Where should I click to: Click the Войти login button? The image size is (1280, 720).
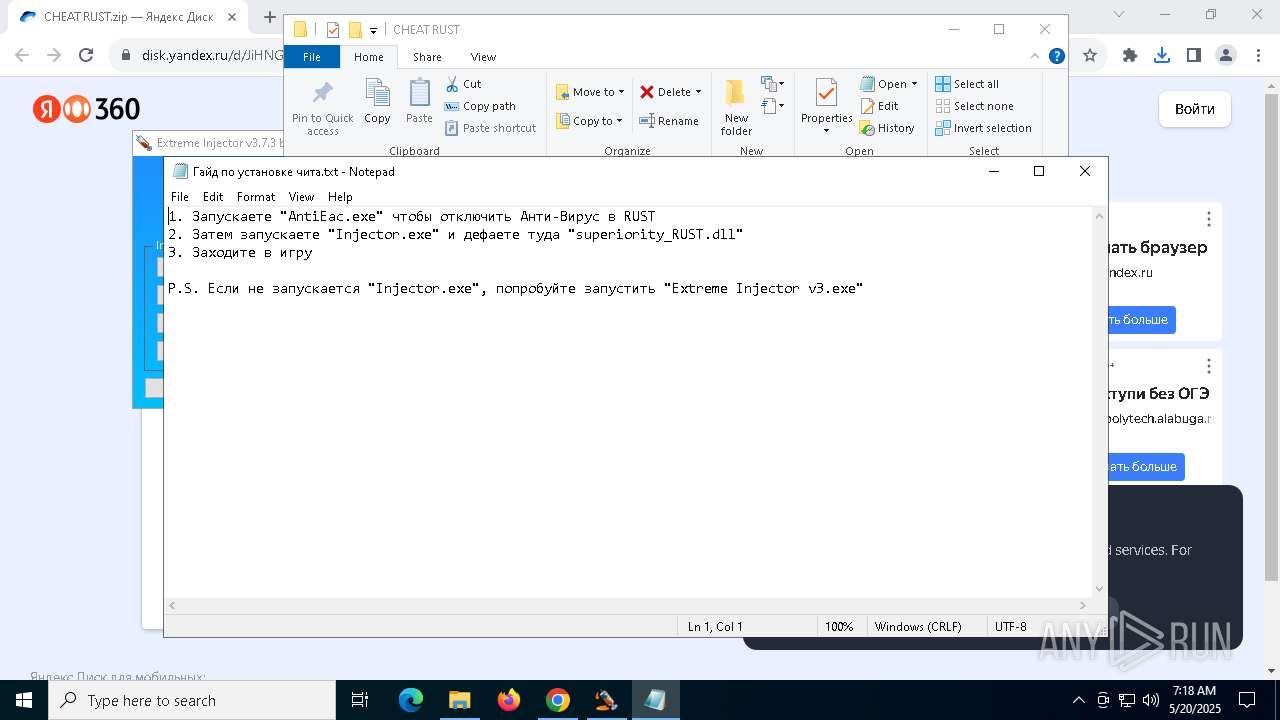[1195, 109]
